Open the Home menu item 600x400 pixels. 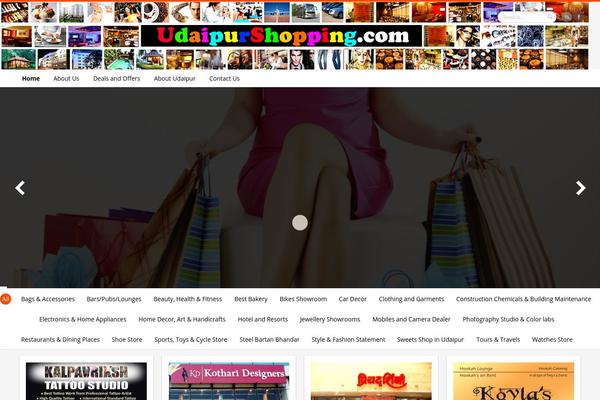tap(31, 78)
